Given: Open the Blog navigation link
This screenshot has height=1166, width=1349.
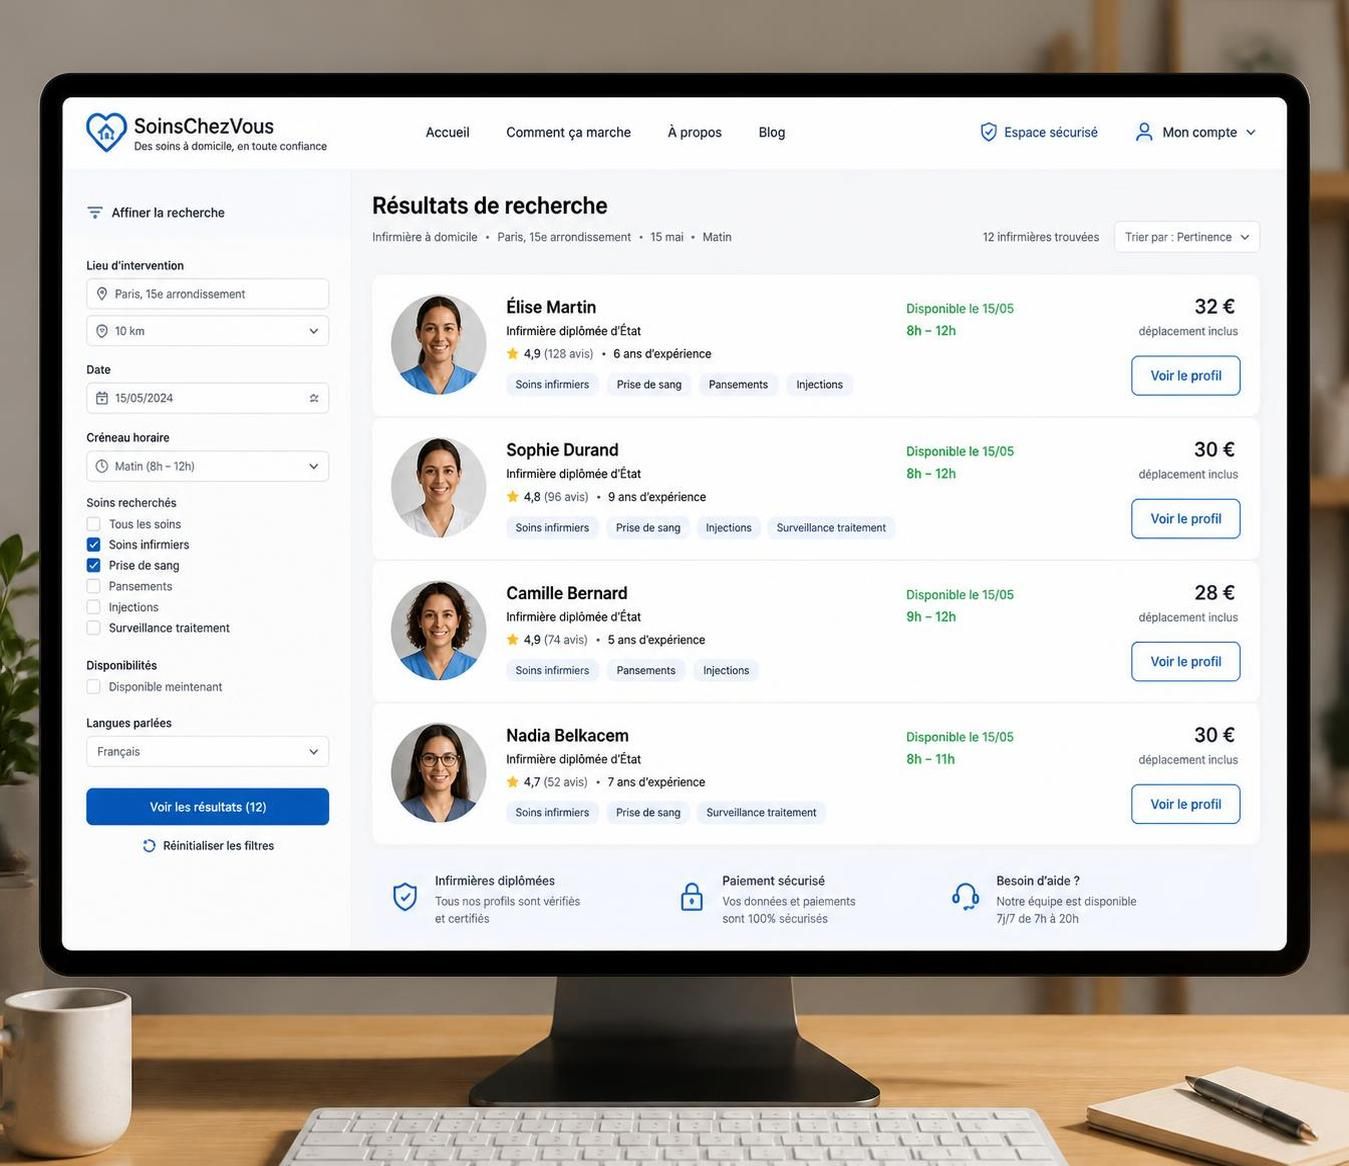Looking at the screenshot, I should (772, 132).
